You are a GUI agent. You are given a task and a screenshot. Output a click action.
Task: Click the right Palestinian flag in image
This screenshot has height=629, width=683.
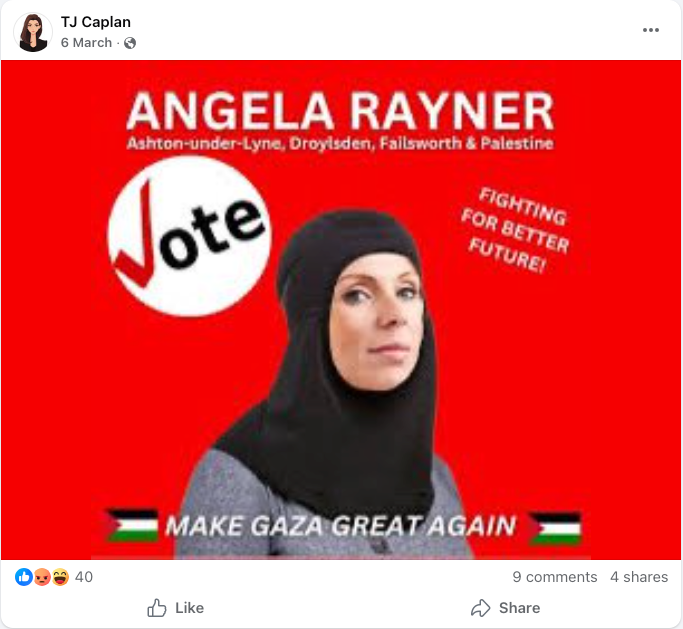pos(555,529)
